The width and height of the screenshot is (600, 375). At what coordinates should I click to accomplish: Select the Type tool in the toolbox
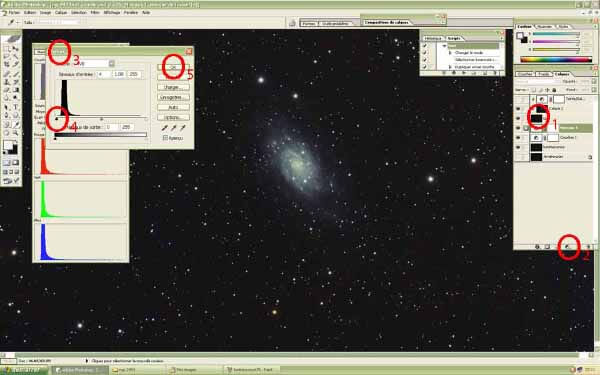tap(16, 107)
